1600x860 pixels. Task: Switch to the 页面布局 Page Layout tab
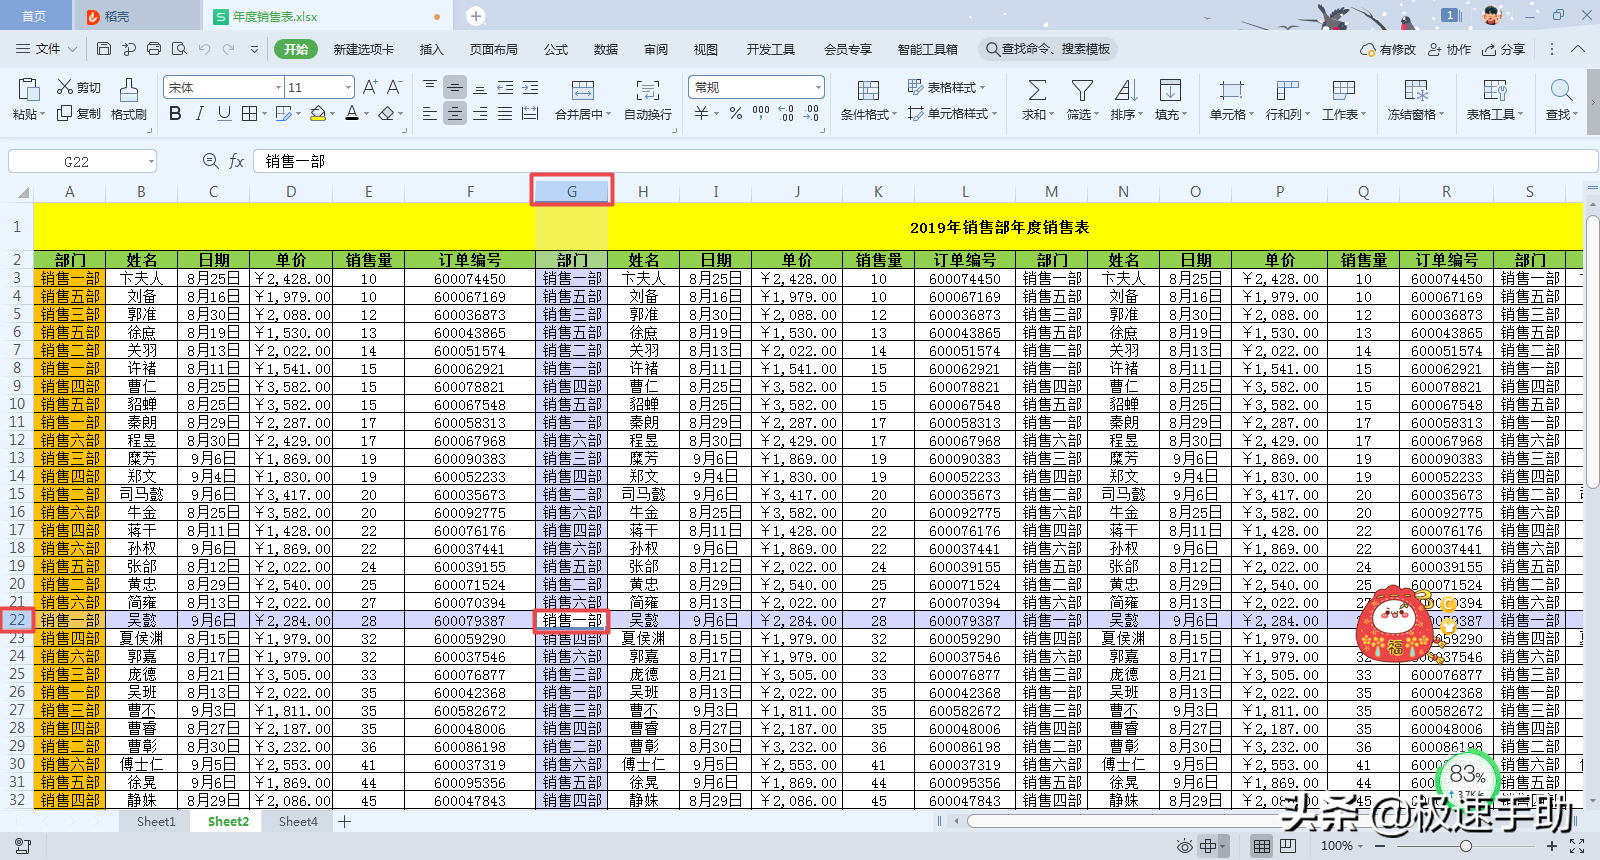coord(494,49)
